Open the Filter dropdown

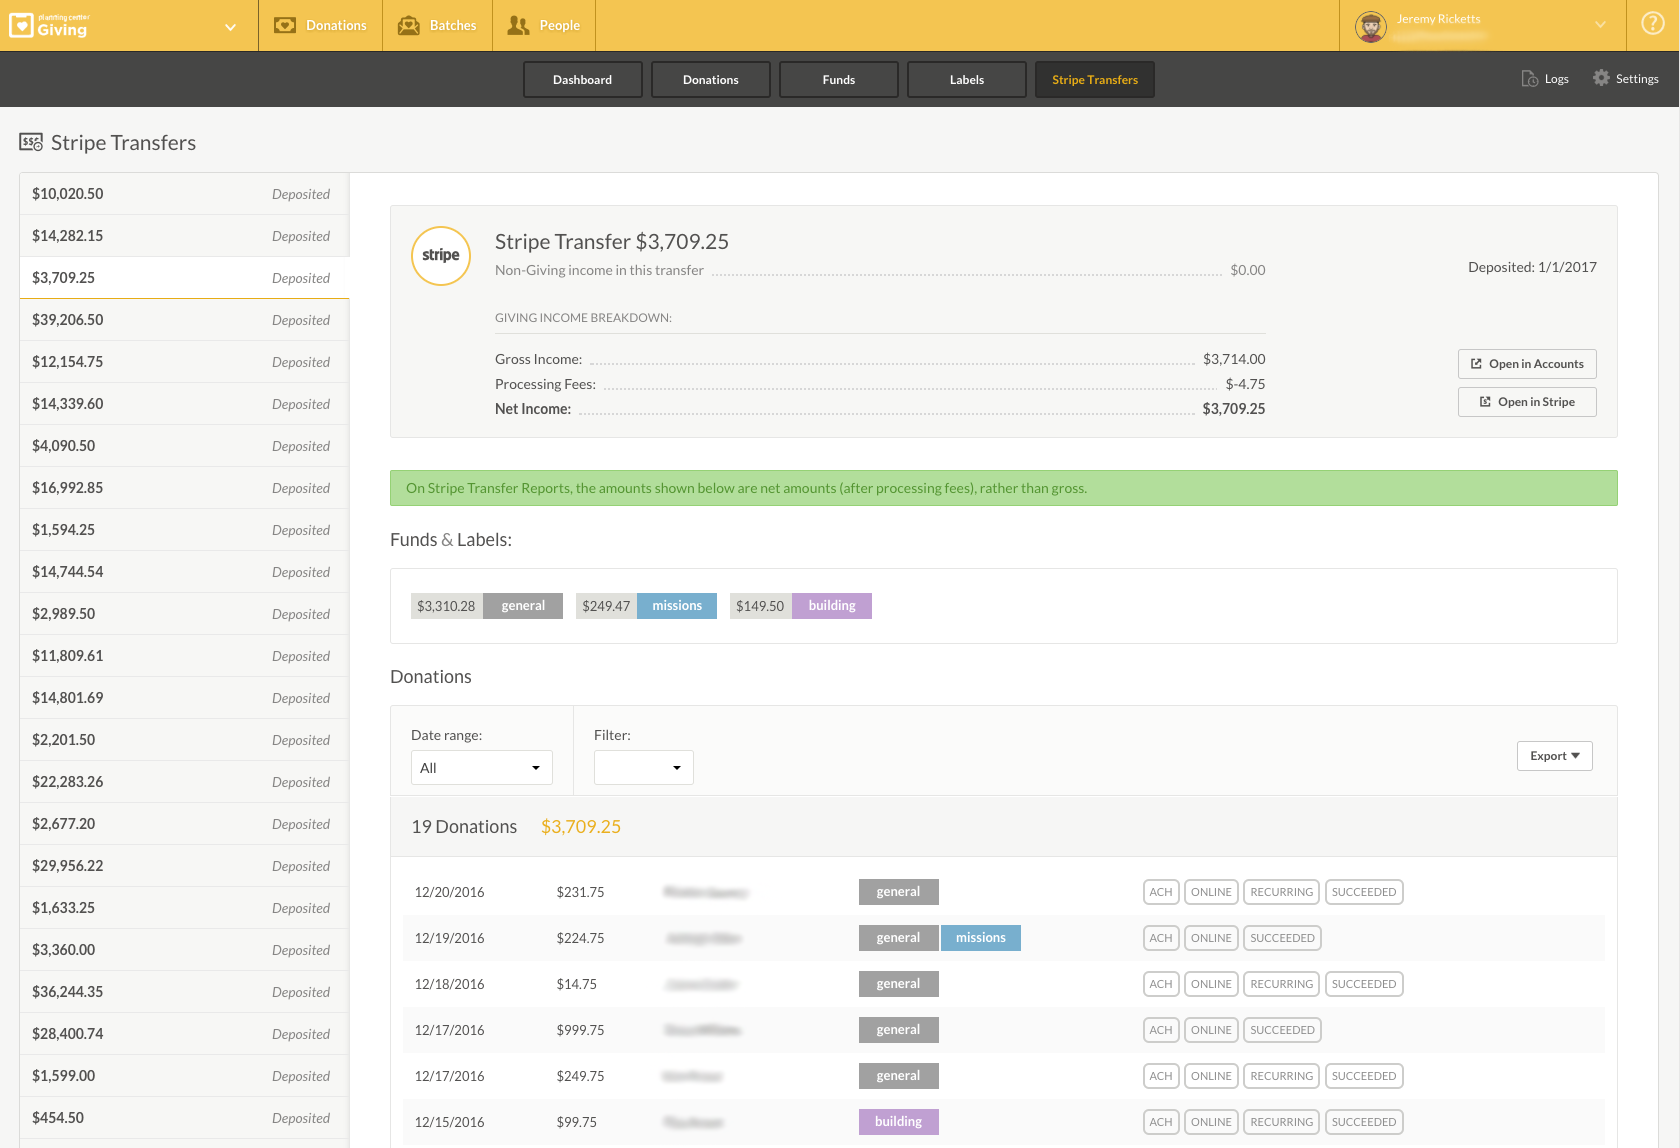click(643, 768)
